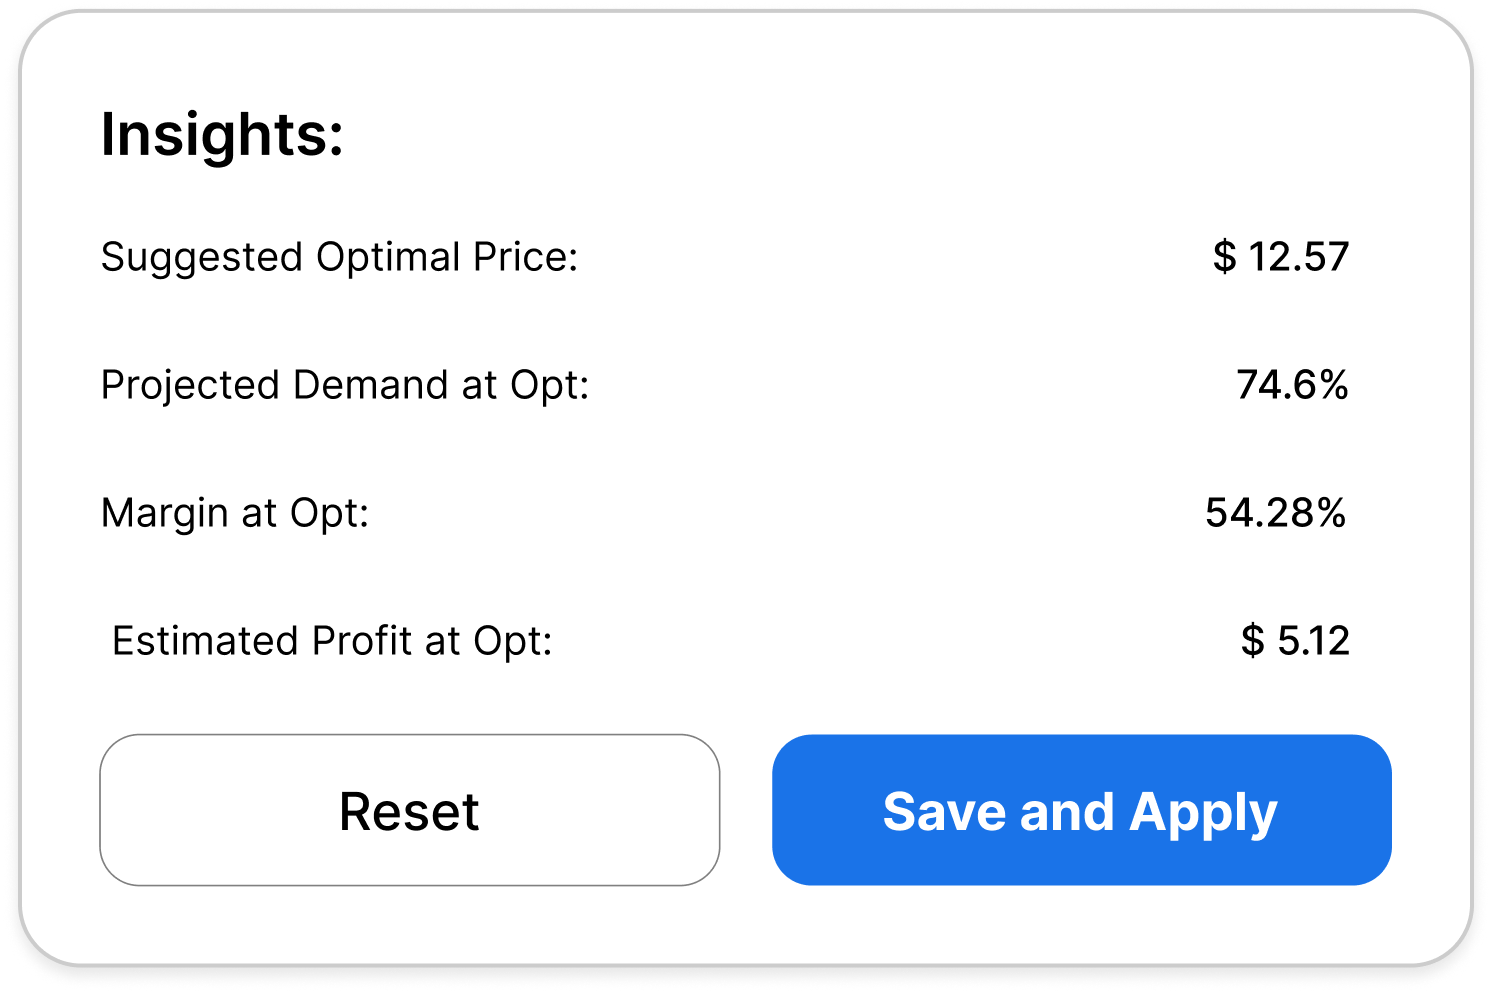Screen dimensions: 1489x991
Task: Click the 74.6% projected demand value
Action: click(x=1292, y=385)
